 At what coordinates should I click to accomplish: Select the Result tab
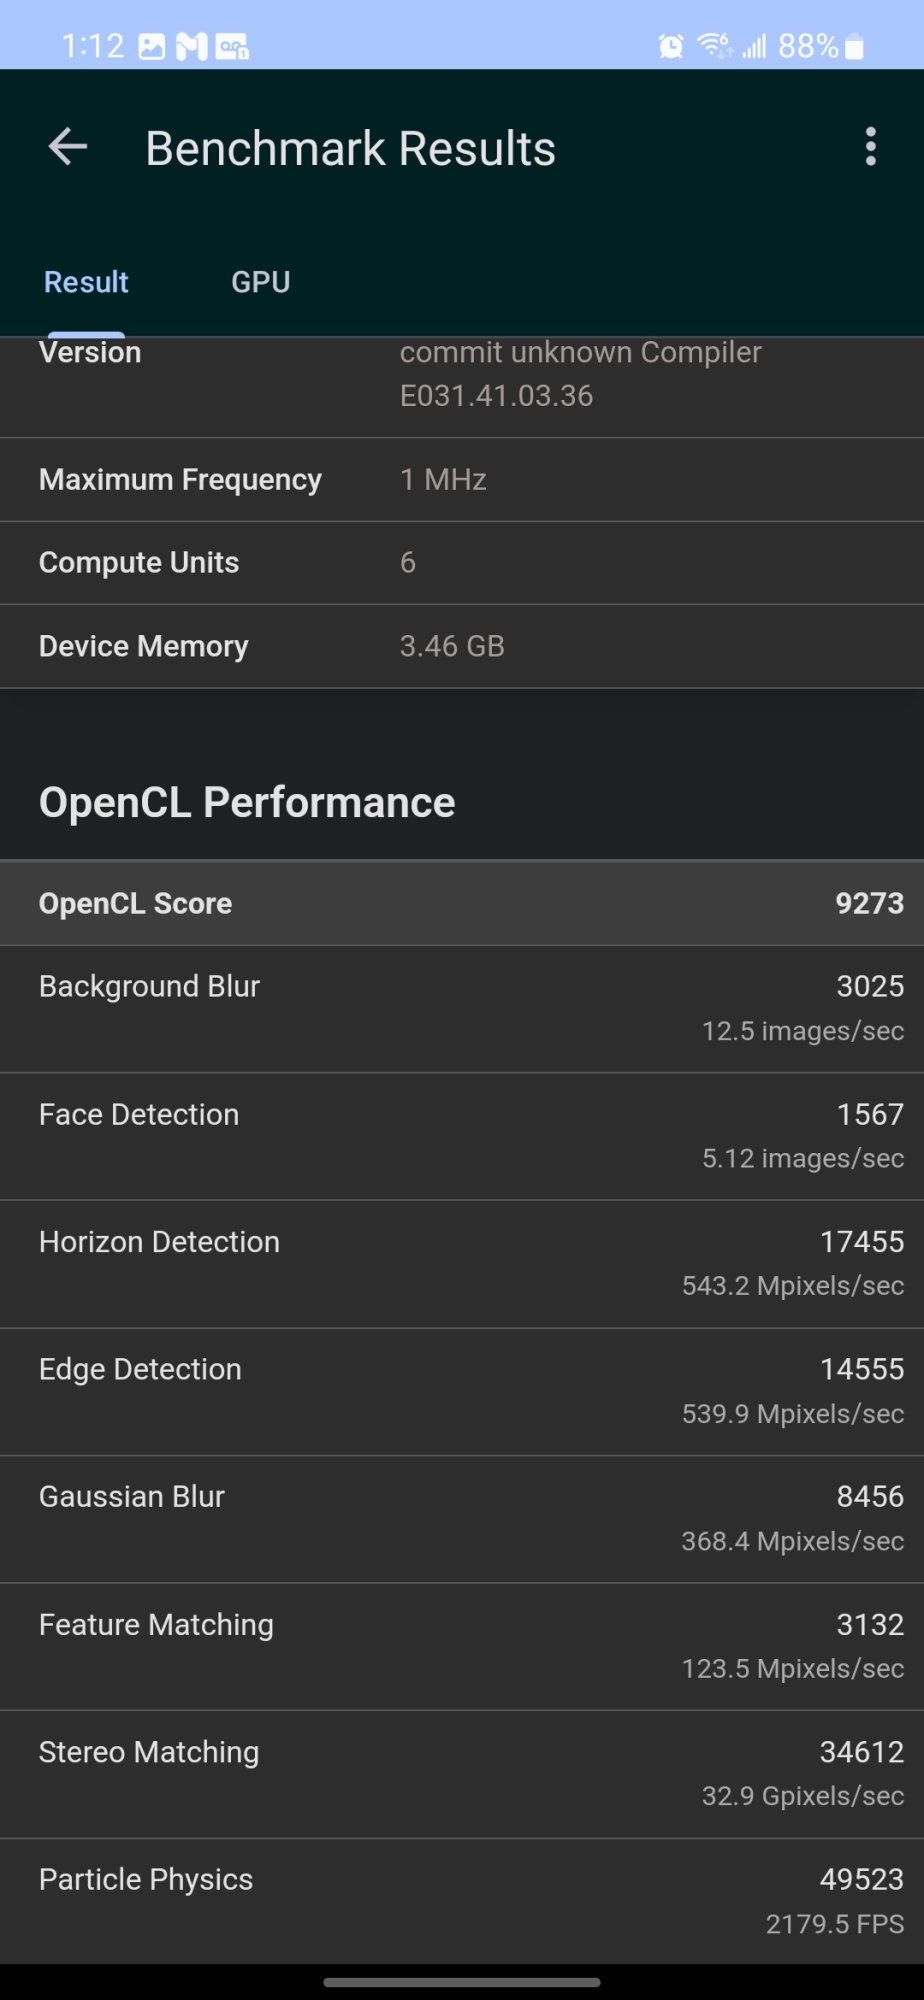coord(86,282)
